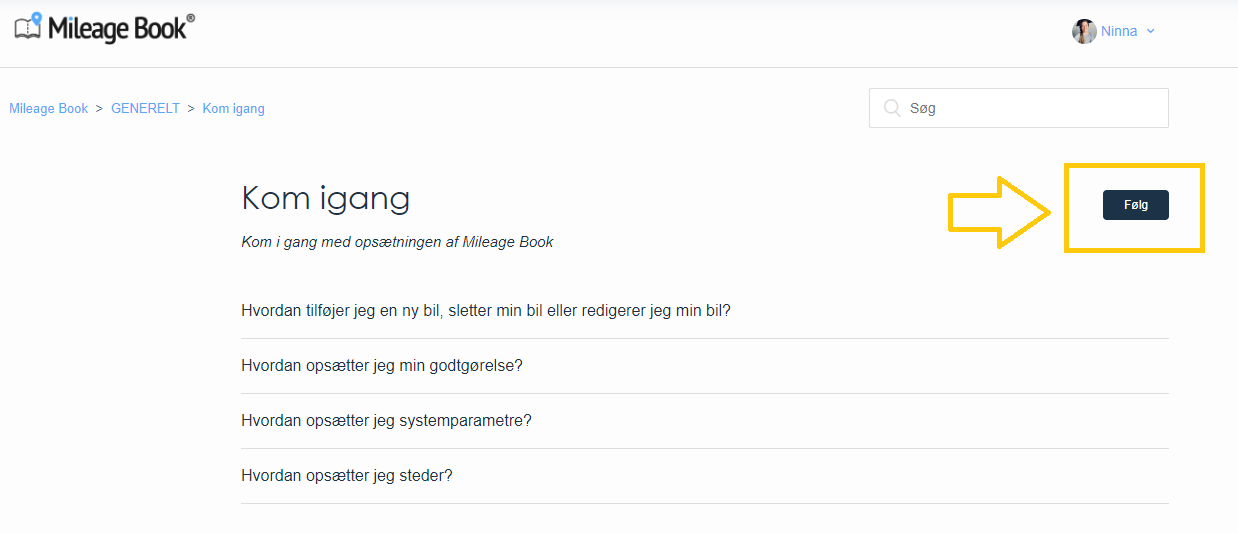Open article on opsætter min godtgørelse
The width and height of the screenshot is (1238, 533).
pos(382,365)
